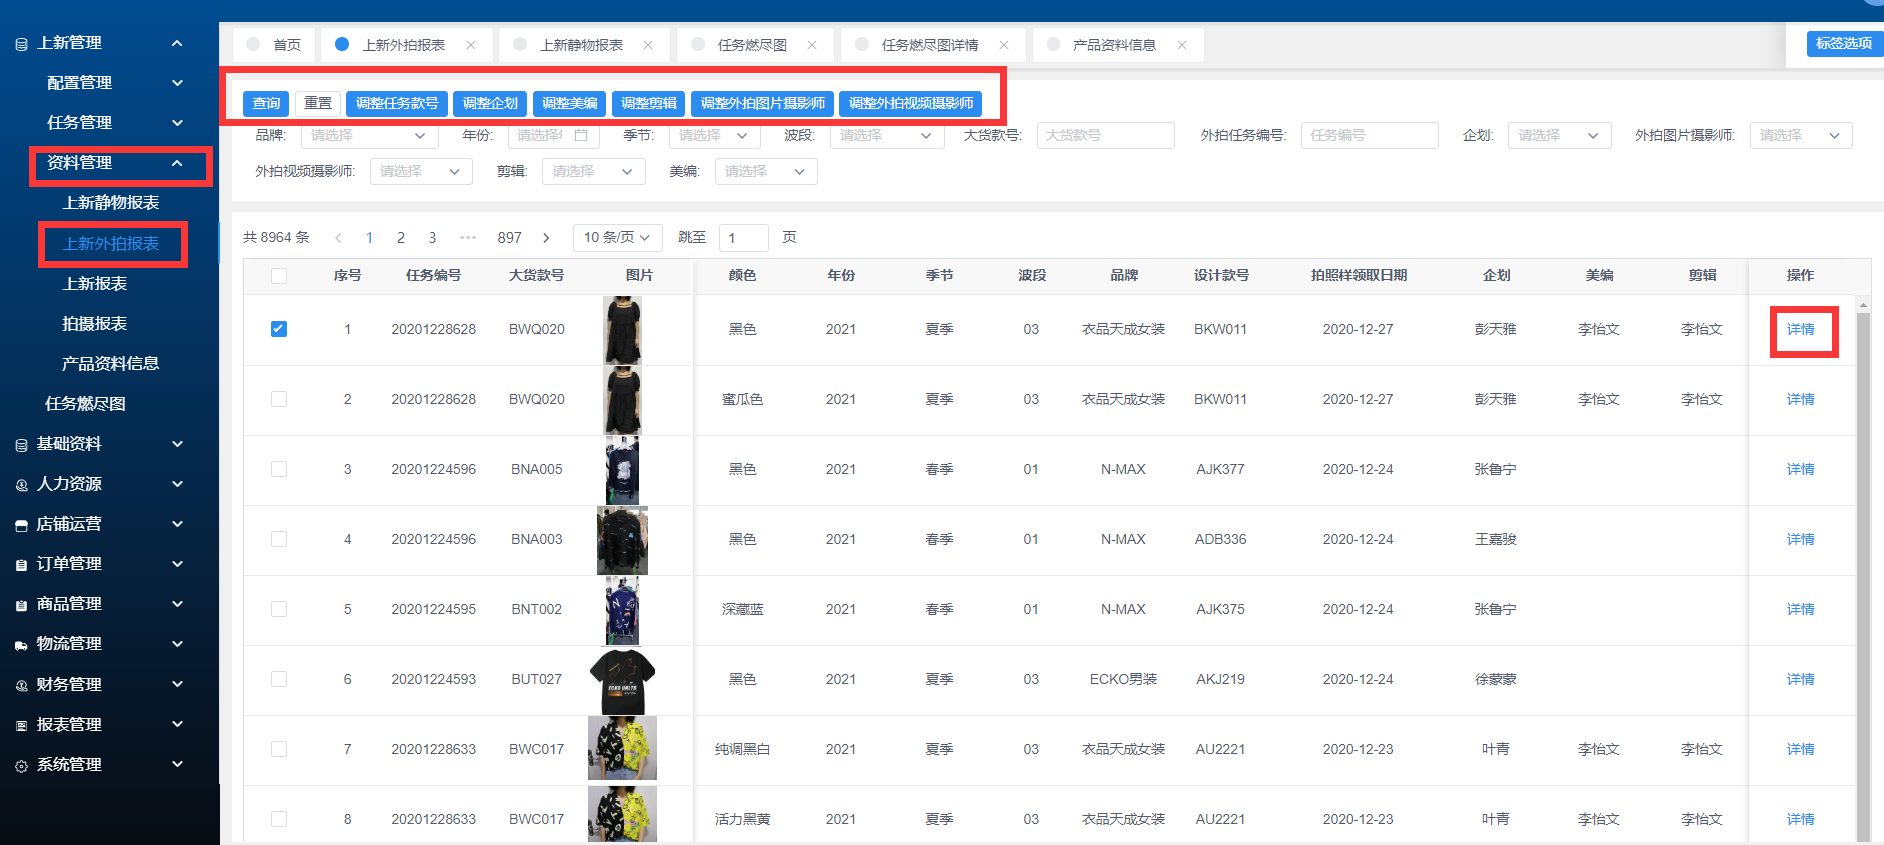1884x845 pixels.
Task: Click the 物流管理 truck icon
Action: click(21, 645)
